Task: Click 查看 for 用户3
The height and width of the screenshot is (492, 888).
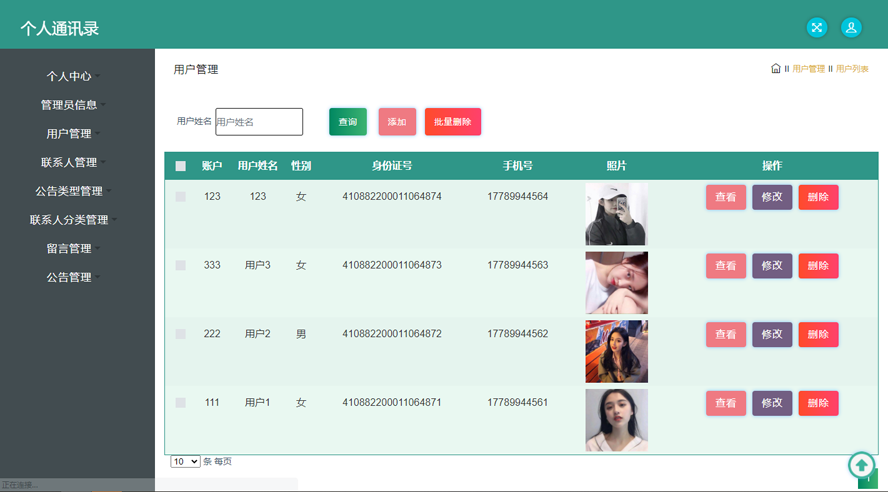Action: [x=725, y=266]
